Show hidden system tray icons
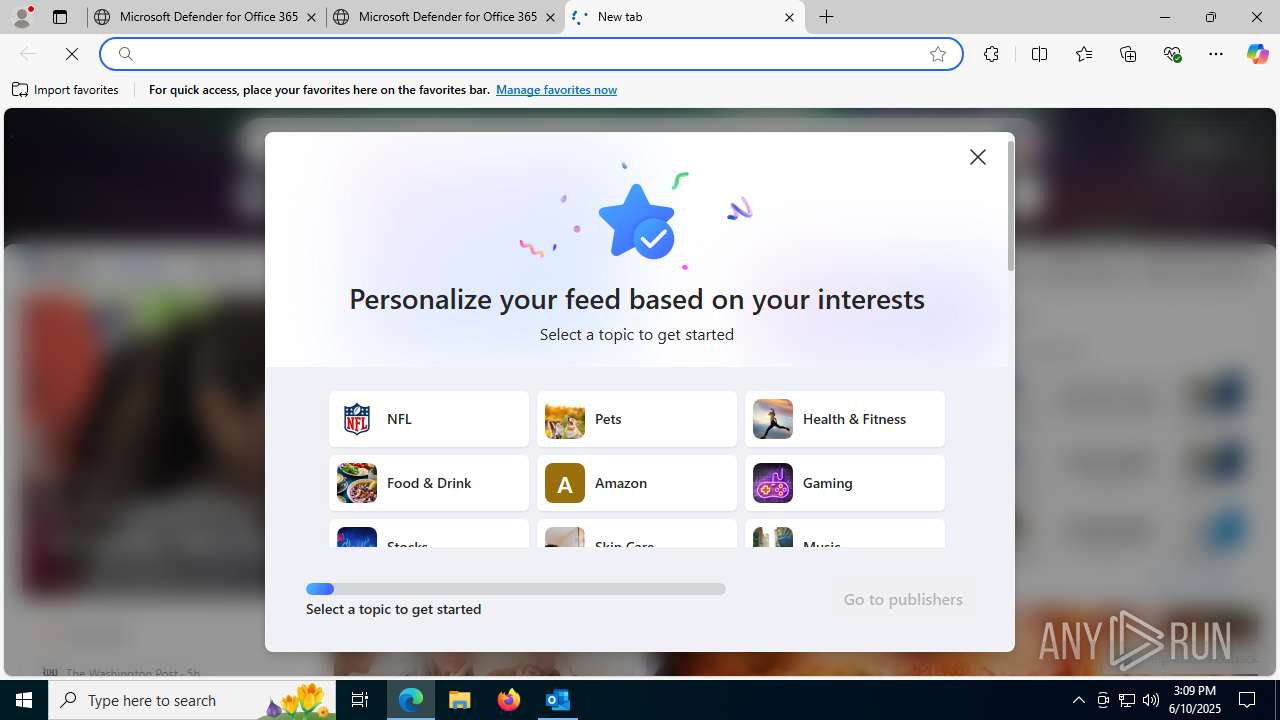The image size is (1280, 720). point(1078,700)
